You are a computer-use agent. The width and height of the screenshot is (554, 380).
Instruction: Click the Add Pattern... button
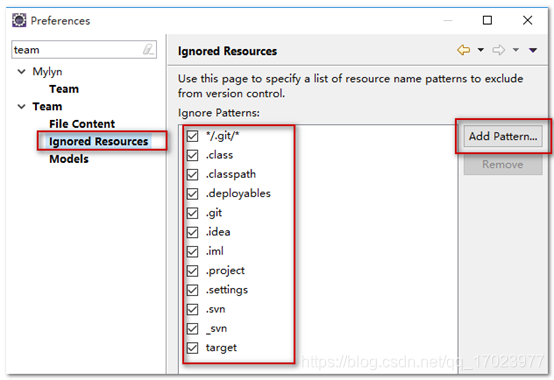(x=503, y=136)
